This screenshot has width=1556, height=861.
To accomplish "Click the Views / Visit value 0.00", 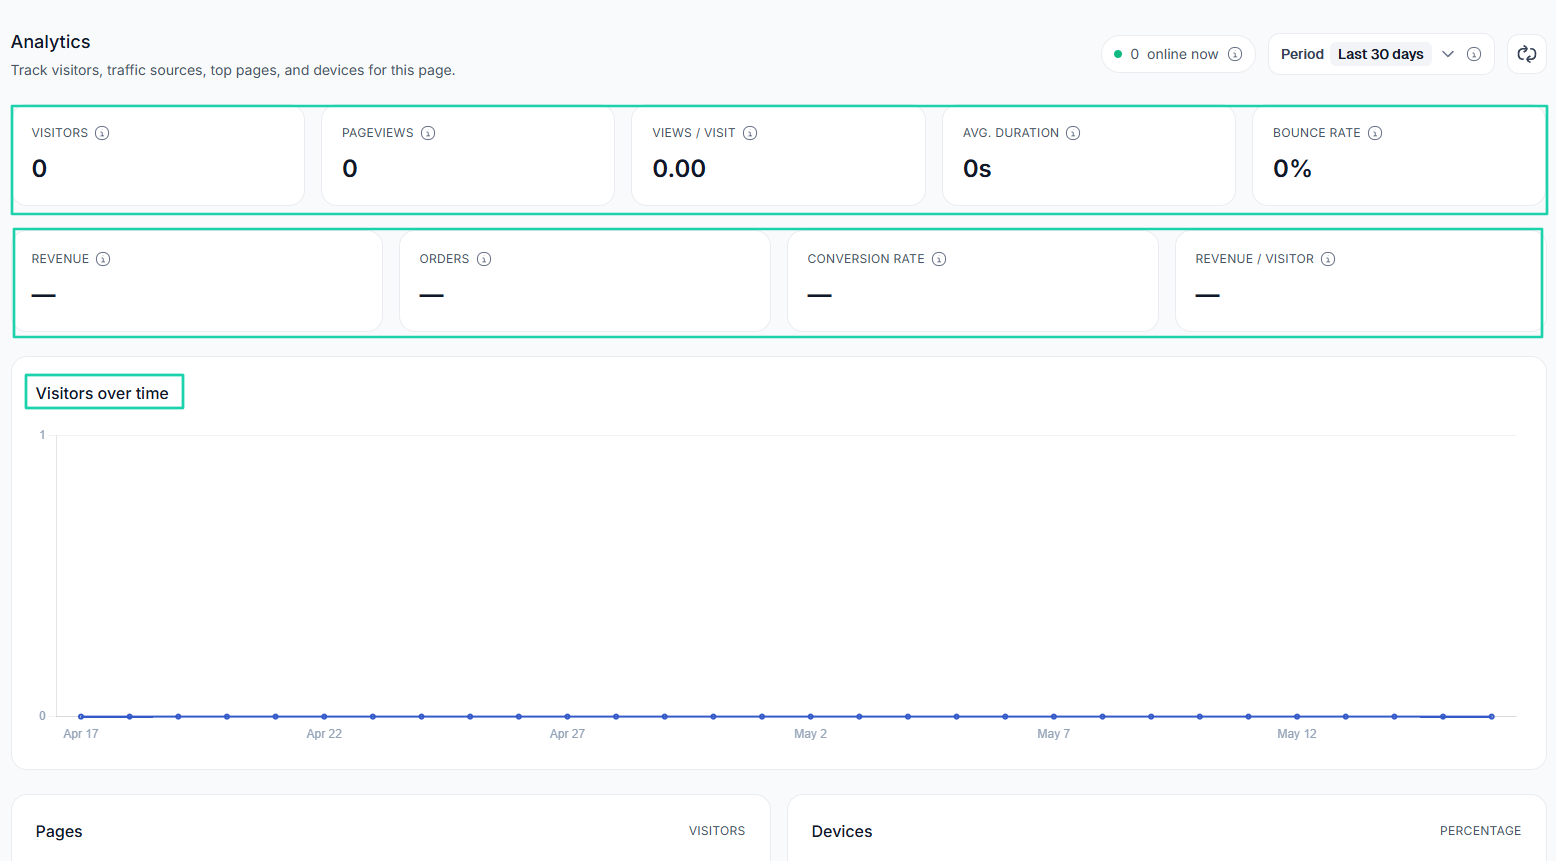I will pos(679,168).
